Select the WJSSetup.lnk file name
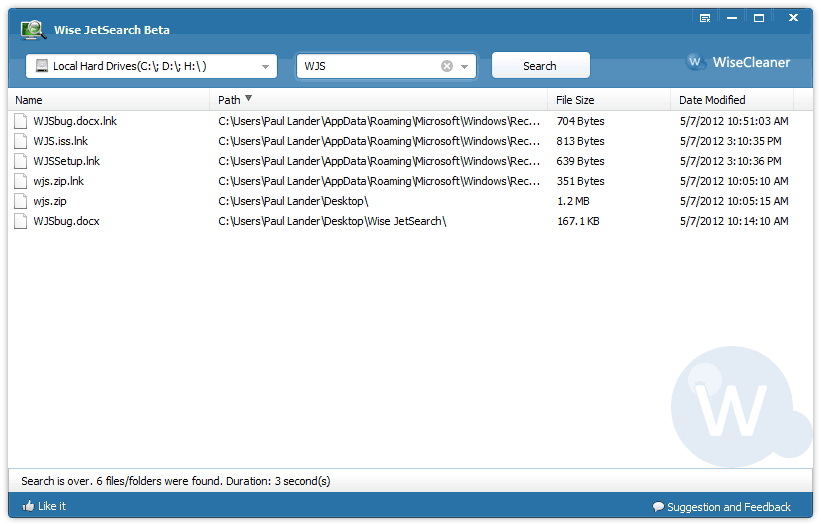 coord(66,161)
